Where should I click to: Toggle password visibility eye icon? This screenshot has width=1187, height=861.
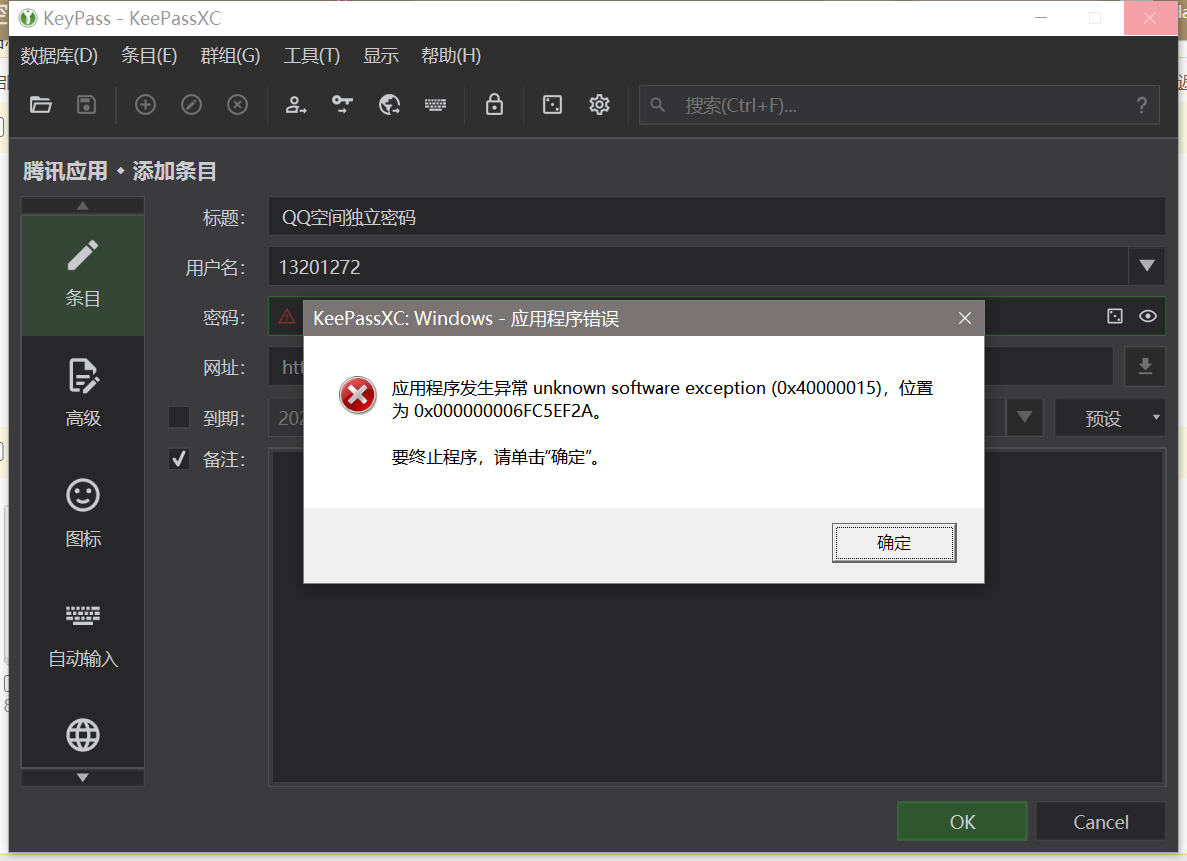1148,316
